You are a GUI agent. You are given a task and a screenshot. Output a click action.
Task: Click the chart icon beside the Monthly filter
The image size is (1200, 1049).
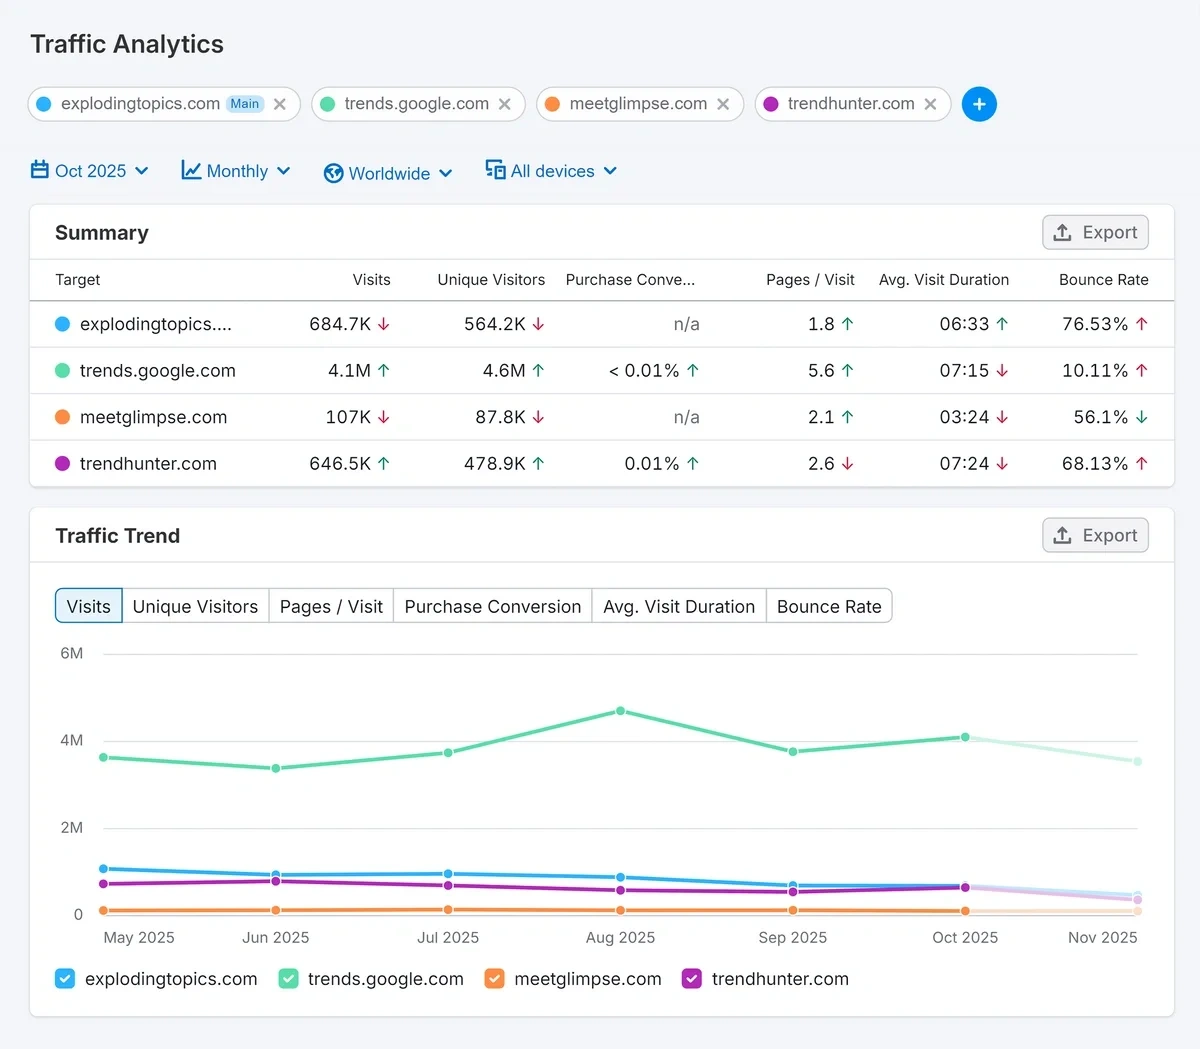(x=190, y=170)
